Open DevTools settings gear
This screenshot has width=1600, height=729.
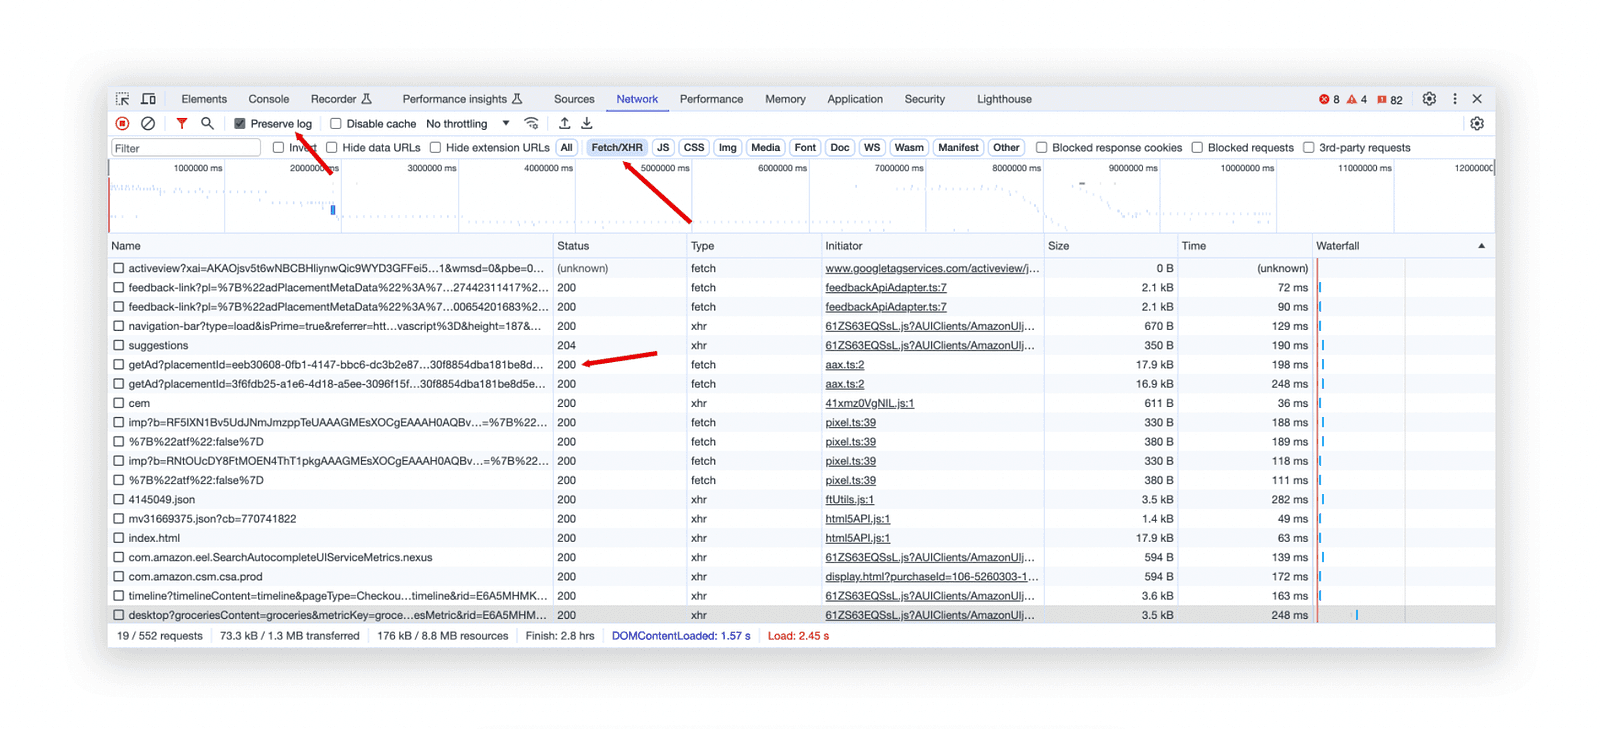click(1429, 99)
